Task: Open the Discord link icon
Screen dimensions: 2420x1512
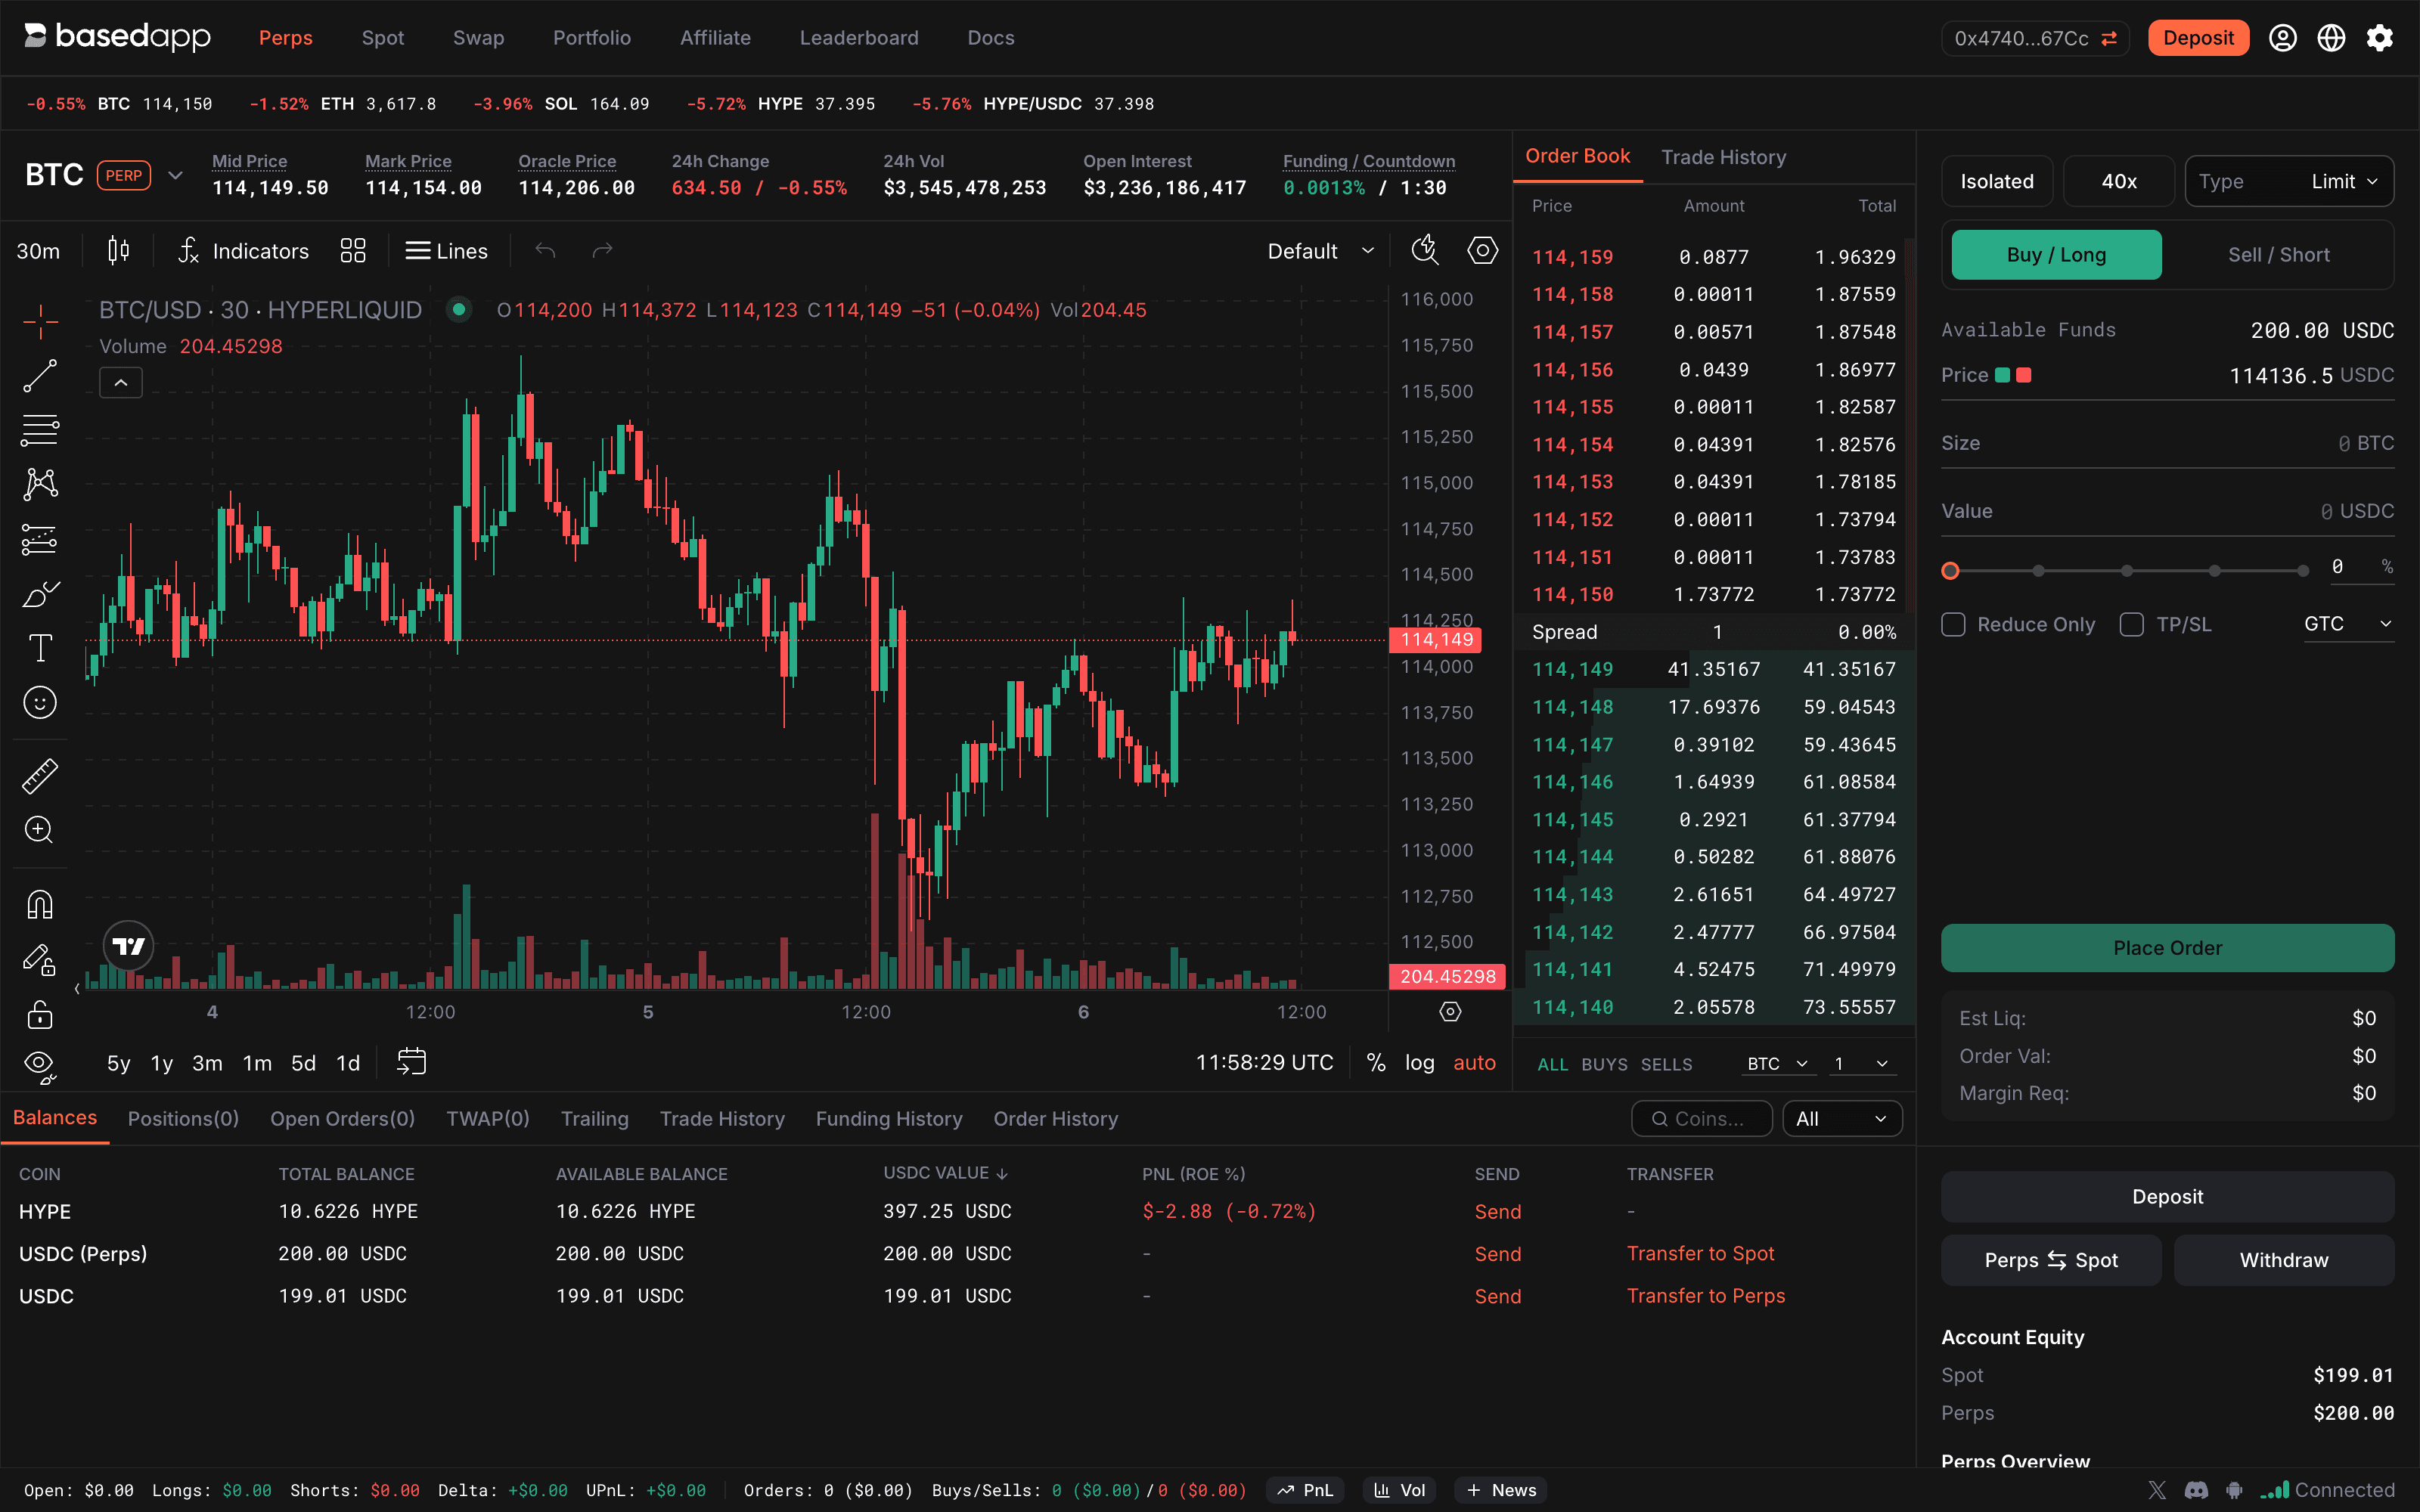Action: coord(2196,1490)
